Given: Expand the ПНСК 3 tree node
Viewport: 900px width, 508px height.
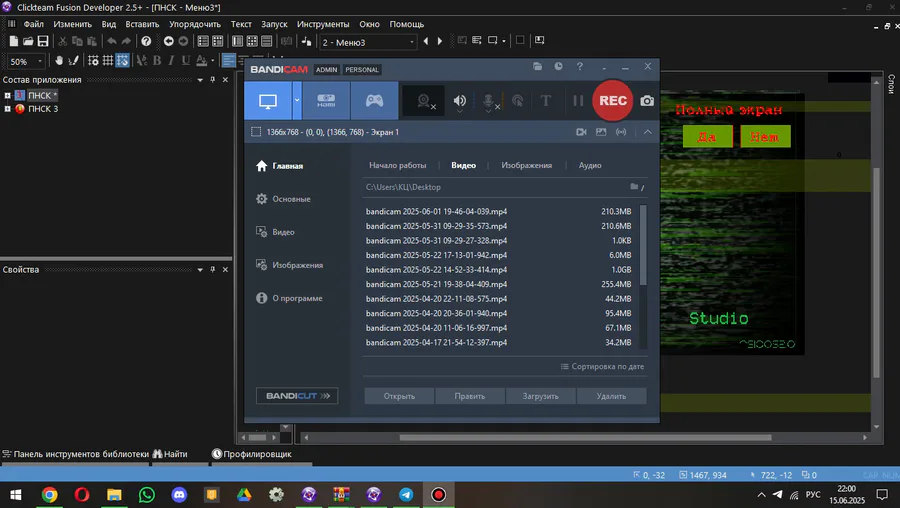Looking at the screenshot, I should coord(7,109).
